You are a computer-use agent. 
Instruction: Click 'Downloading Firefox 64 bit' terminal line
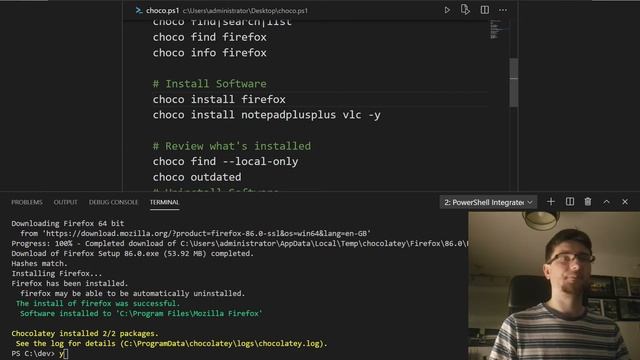tap(68, 224)
